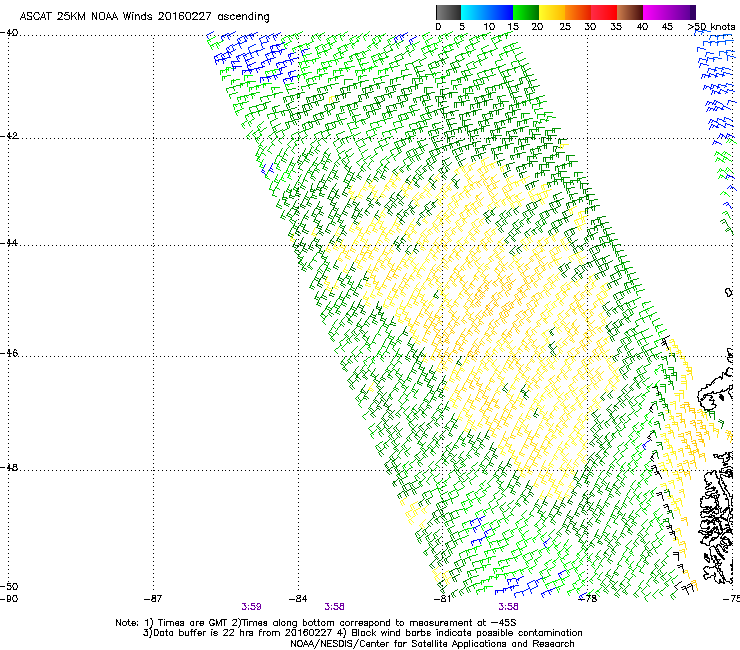740x650 pixels.
Task: Click the legend scale label '10'
Action: (x=489, y=27)
